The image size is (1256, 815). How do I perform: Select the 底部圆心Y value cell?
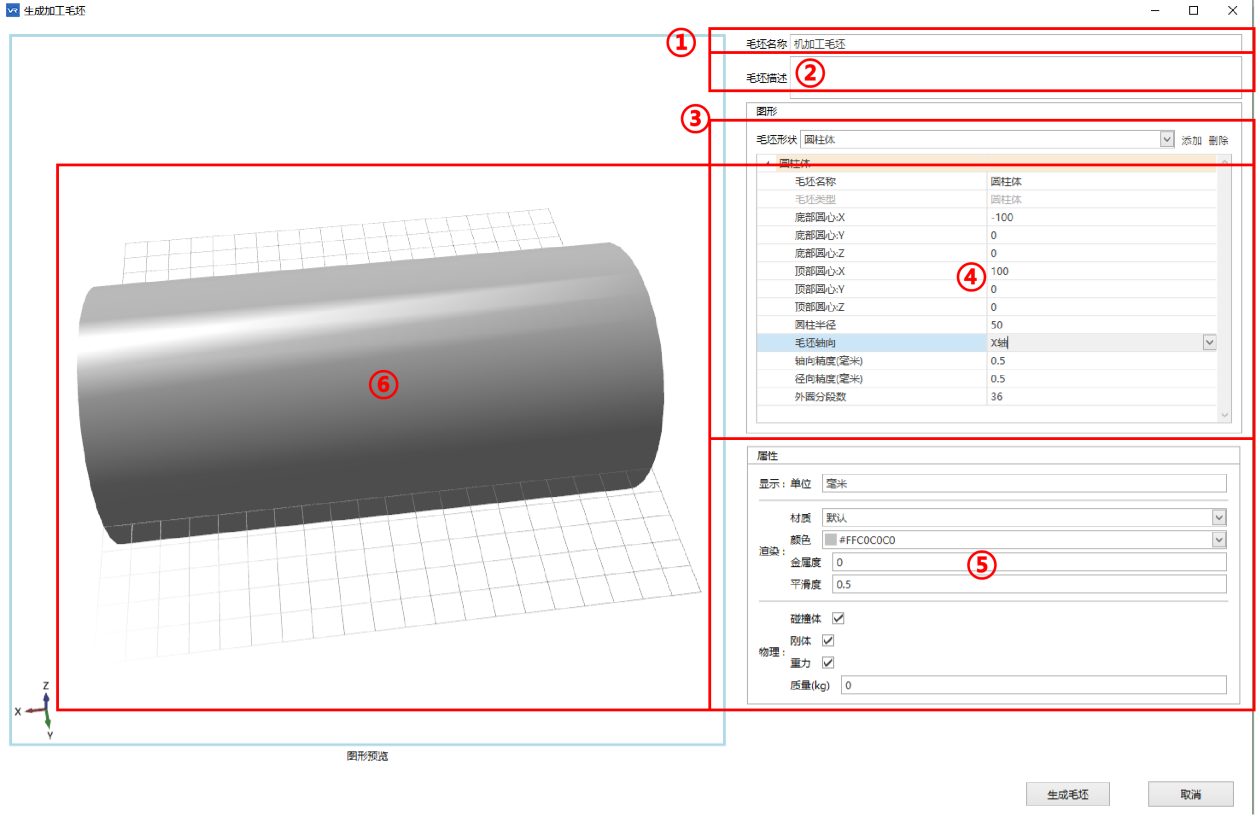[1101, 235]
